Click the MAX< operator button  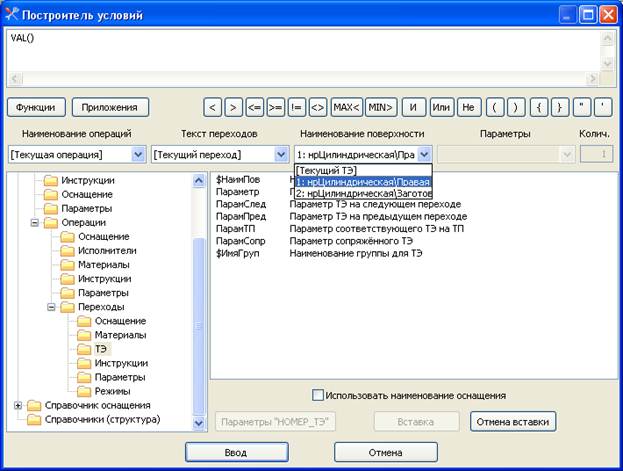[x=346, y=107]
